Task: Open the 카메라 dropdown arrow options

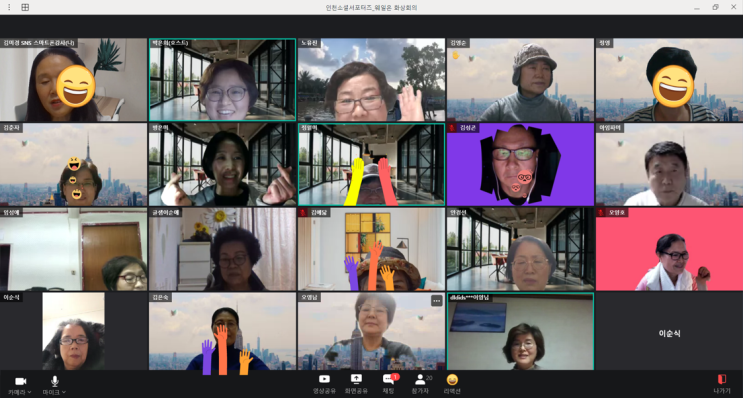Action: tap(29, 392)
